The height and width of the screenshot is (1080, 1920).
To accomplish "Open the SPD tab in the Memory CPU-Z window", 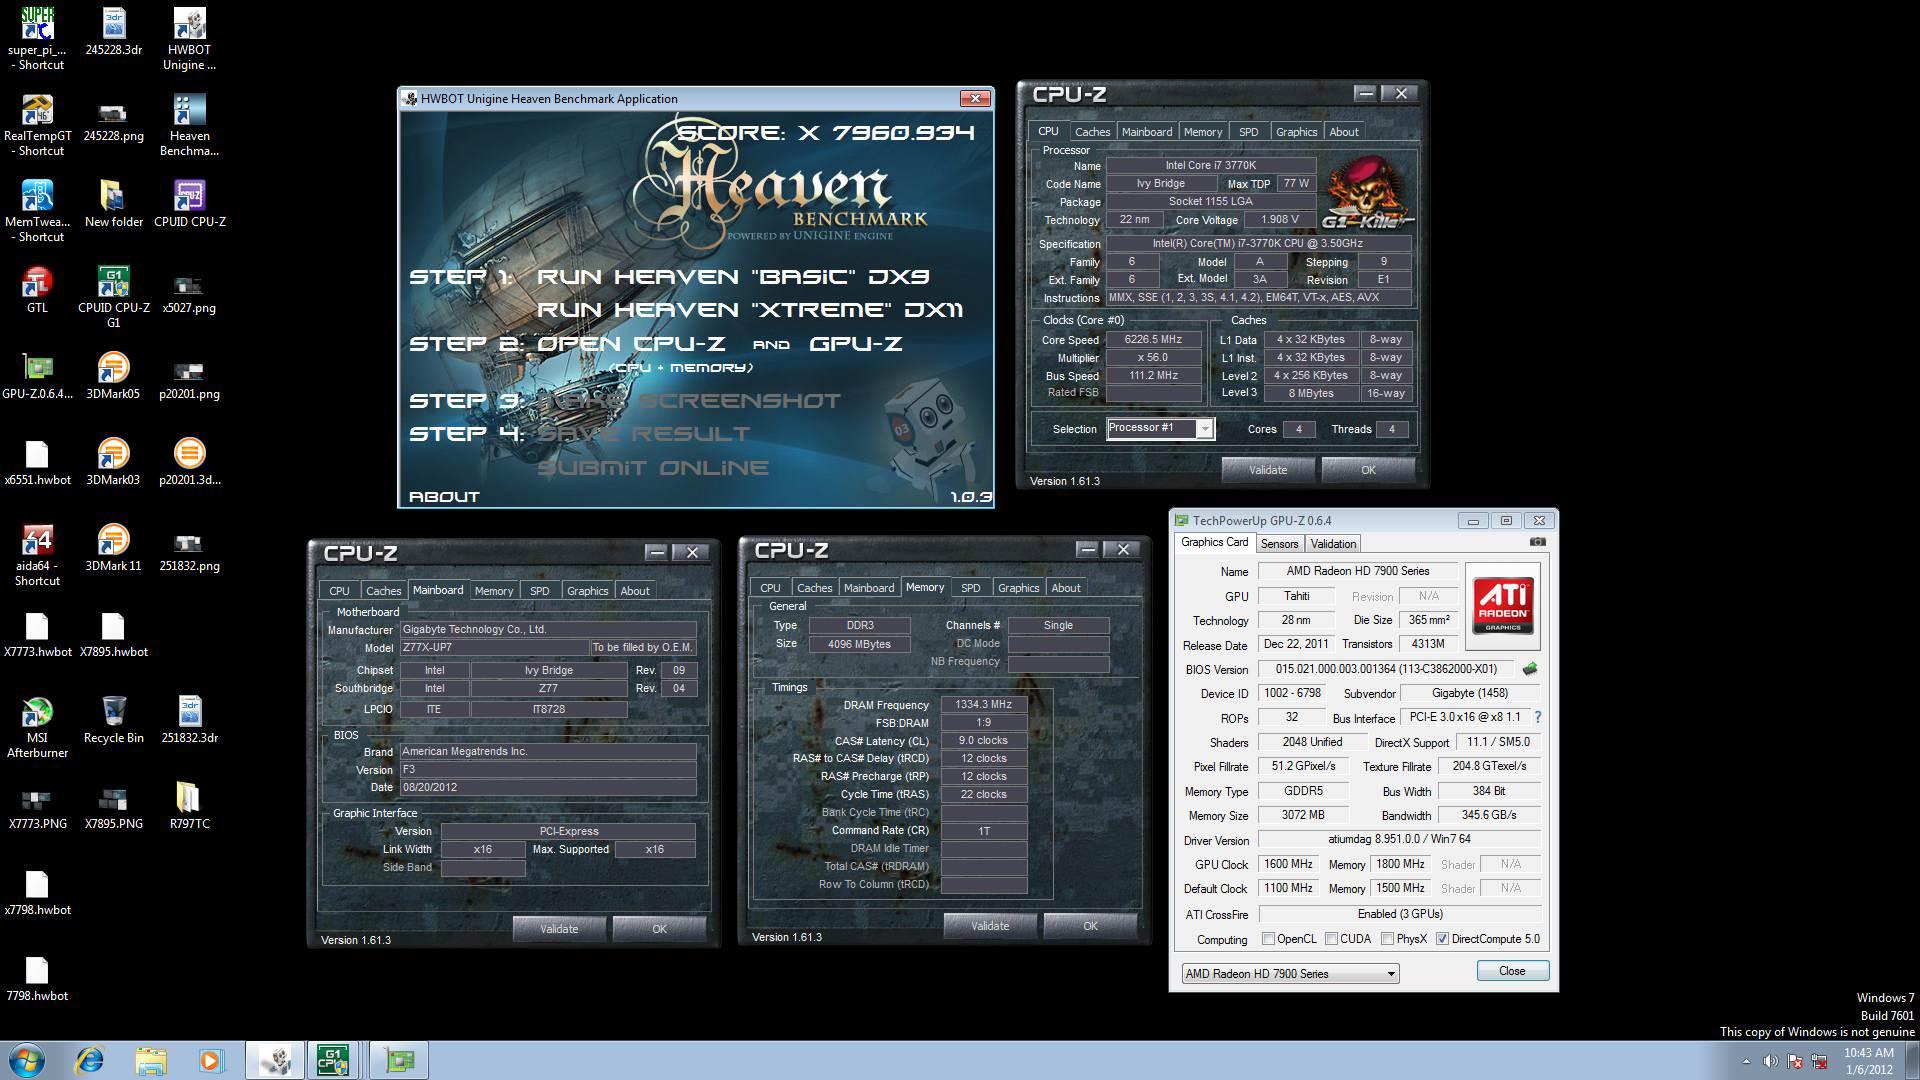I will point(970,588).
